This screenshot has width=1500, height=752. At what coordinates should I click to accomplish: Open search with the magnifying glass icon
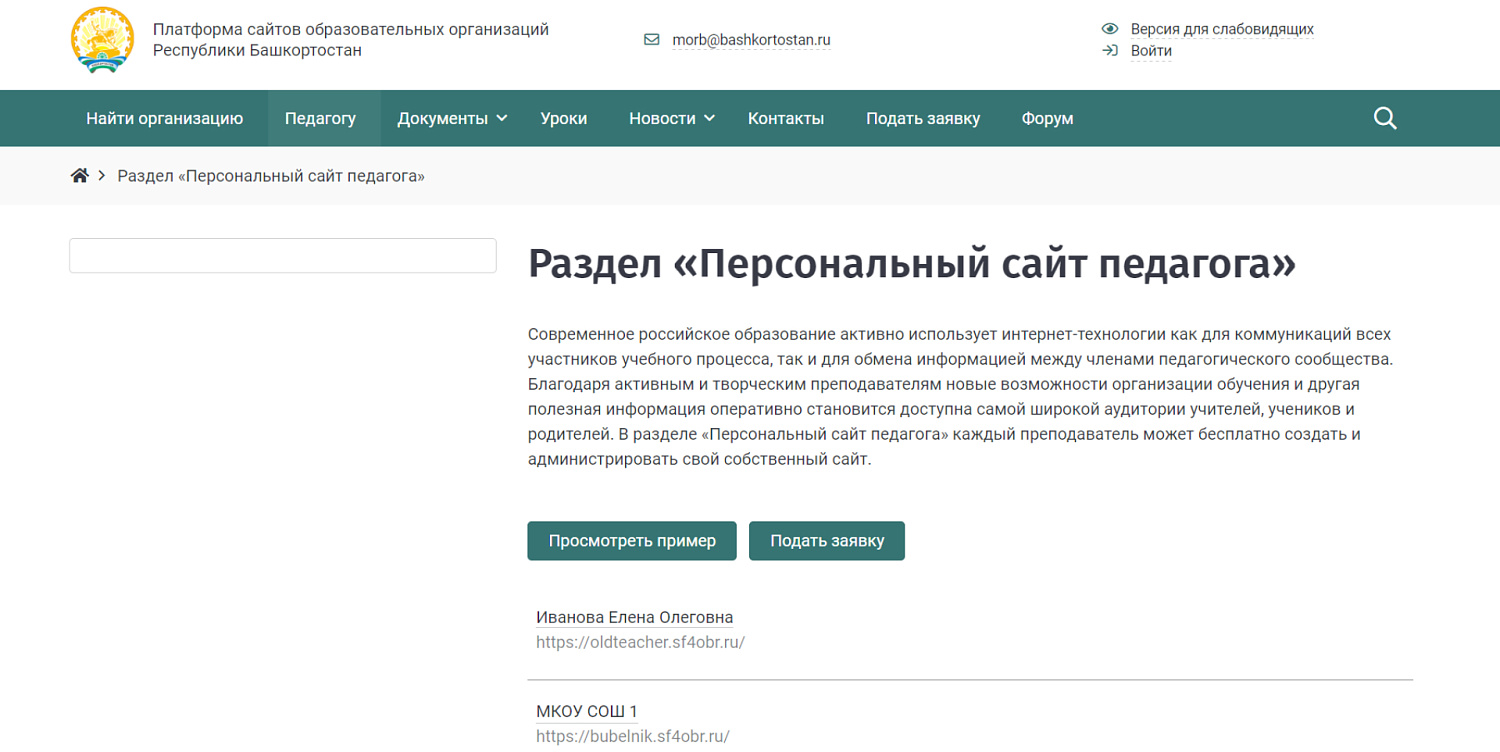[1385, 118]
